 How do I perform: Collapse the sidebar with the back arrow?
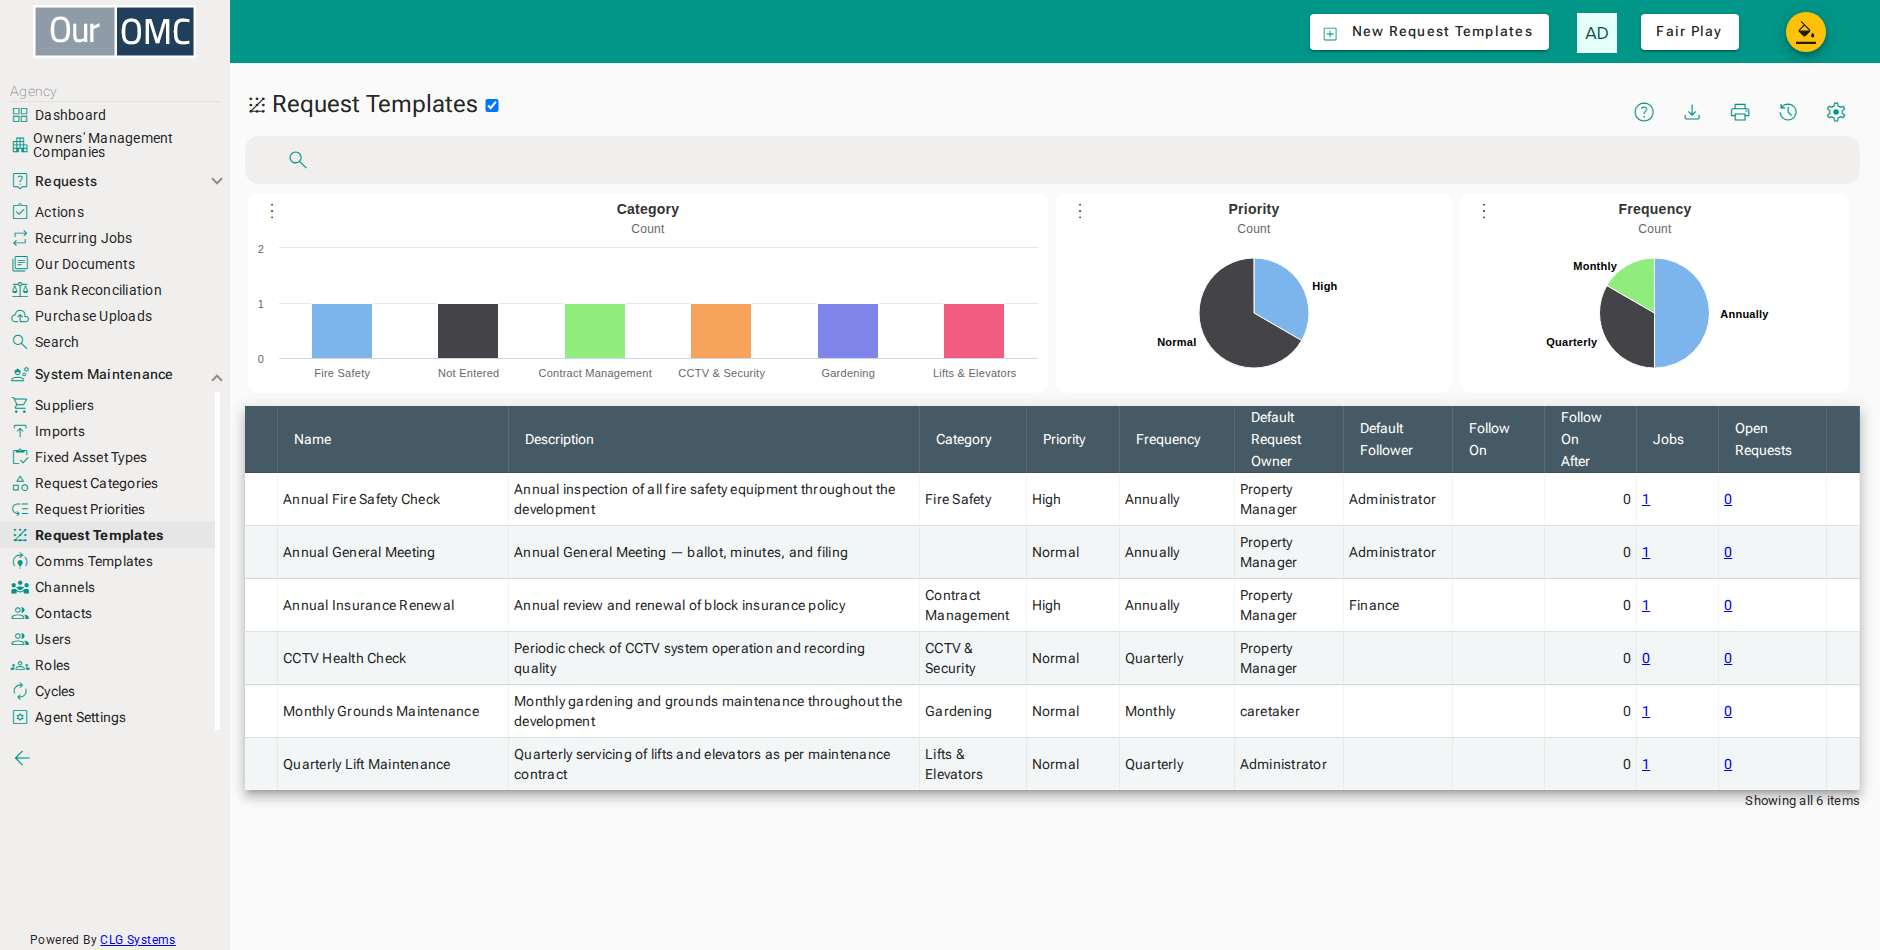22,758
